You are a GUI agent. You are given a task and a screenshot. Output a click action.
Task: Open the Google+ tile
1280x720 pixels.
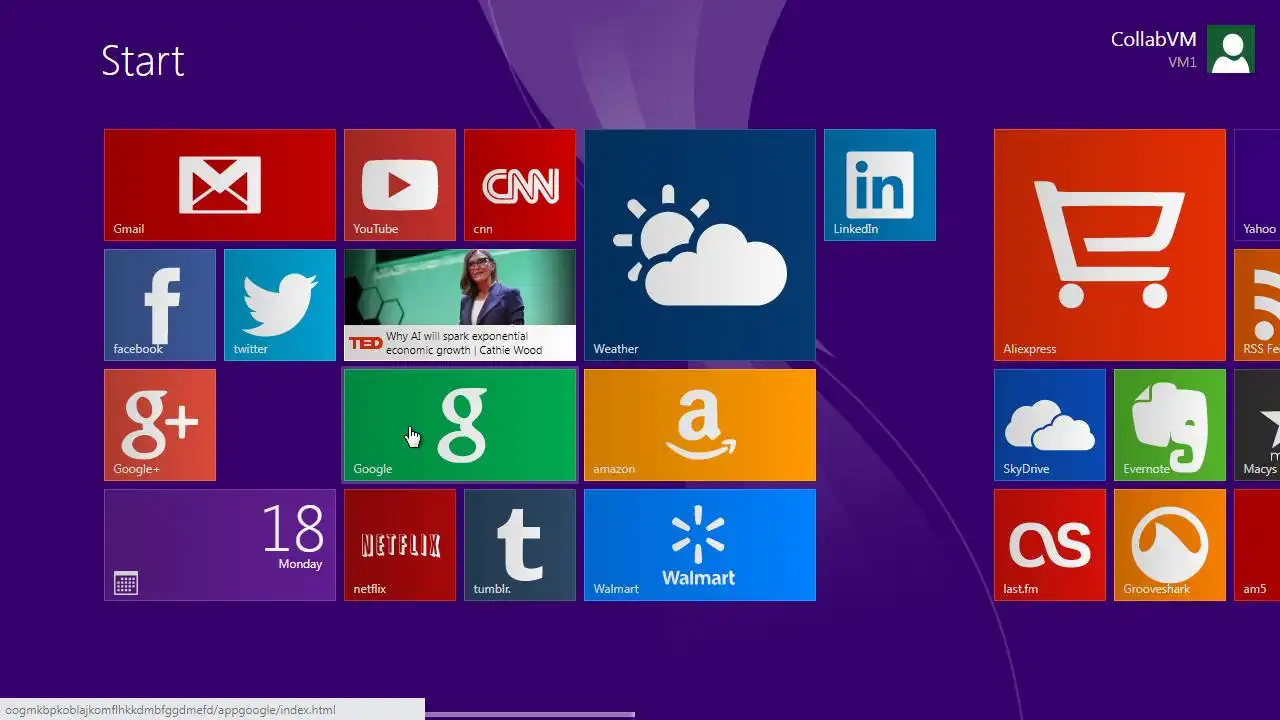160,425
